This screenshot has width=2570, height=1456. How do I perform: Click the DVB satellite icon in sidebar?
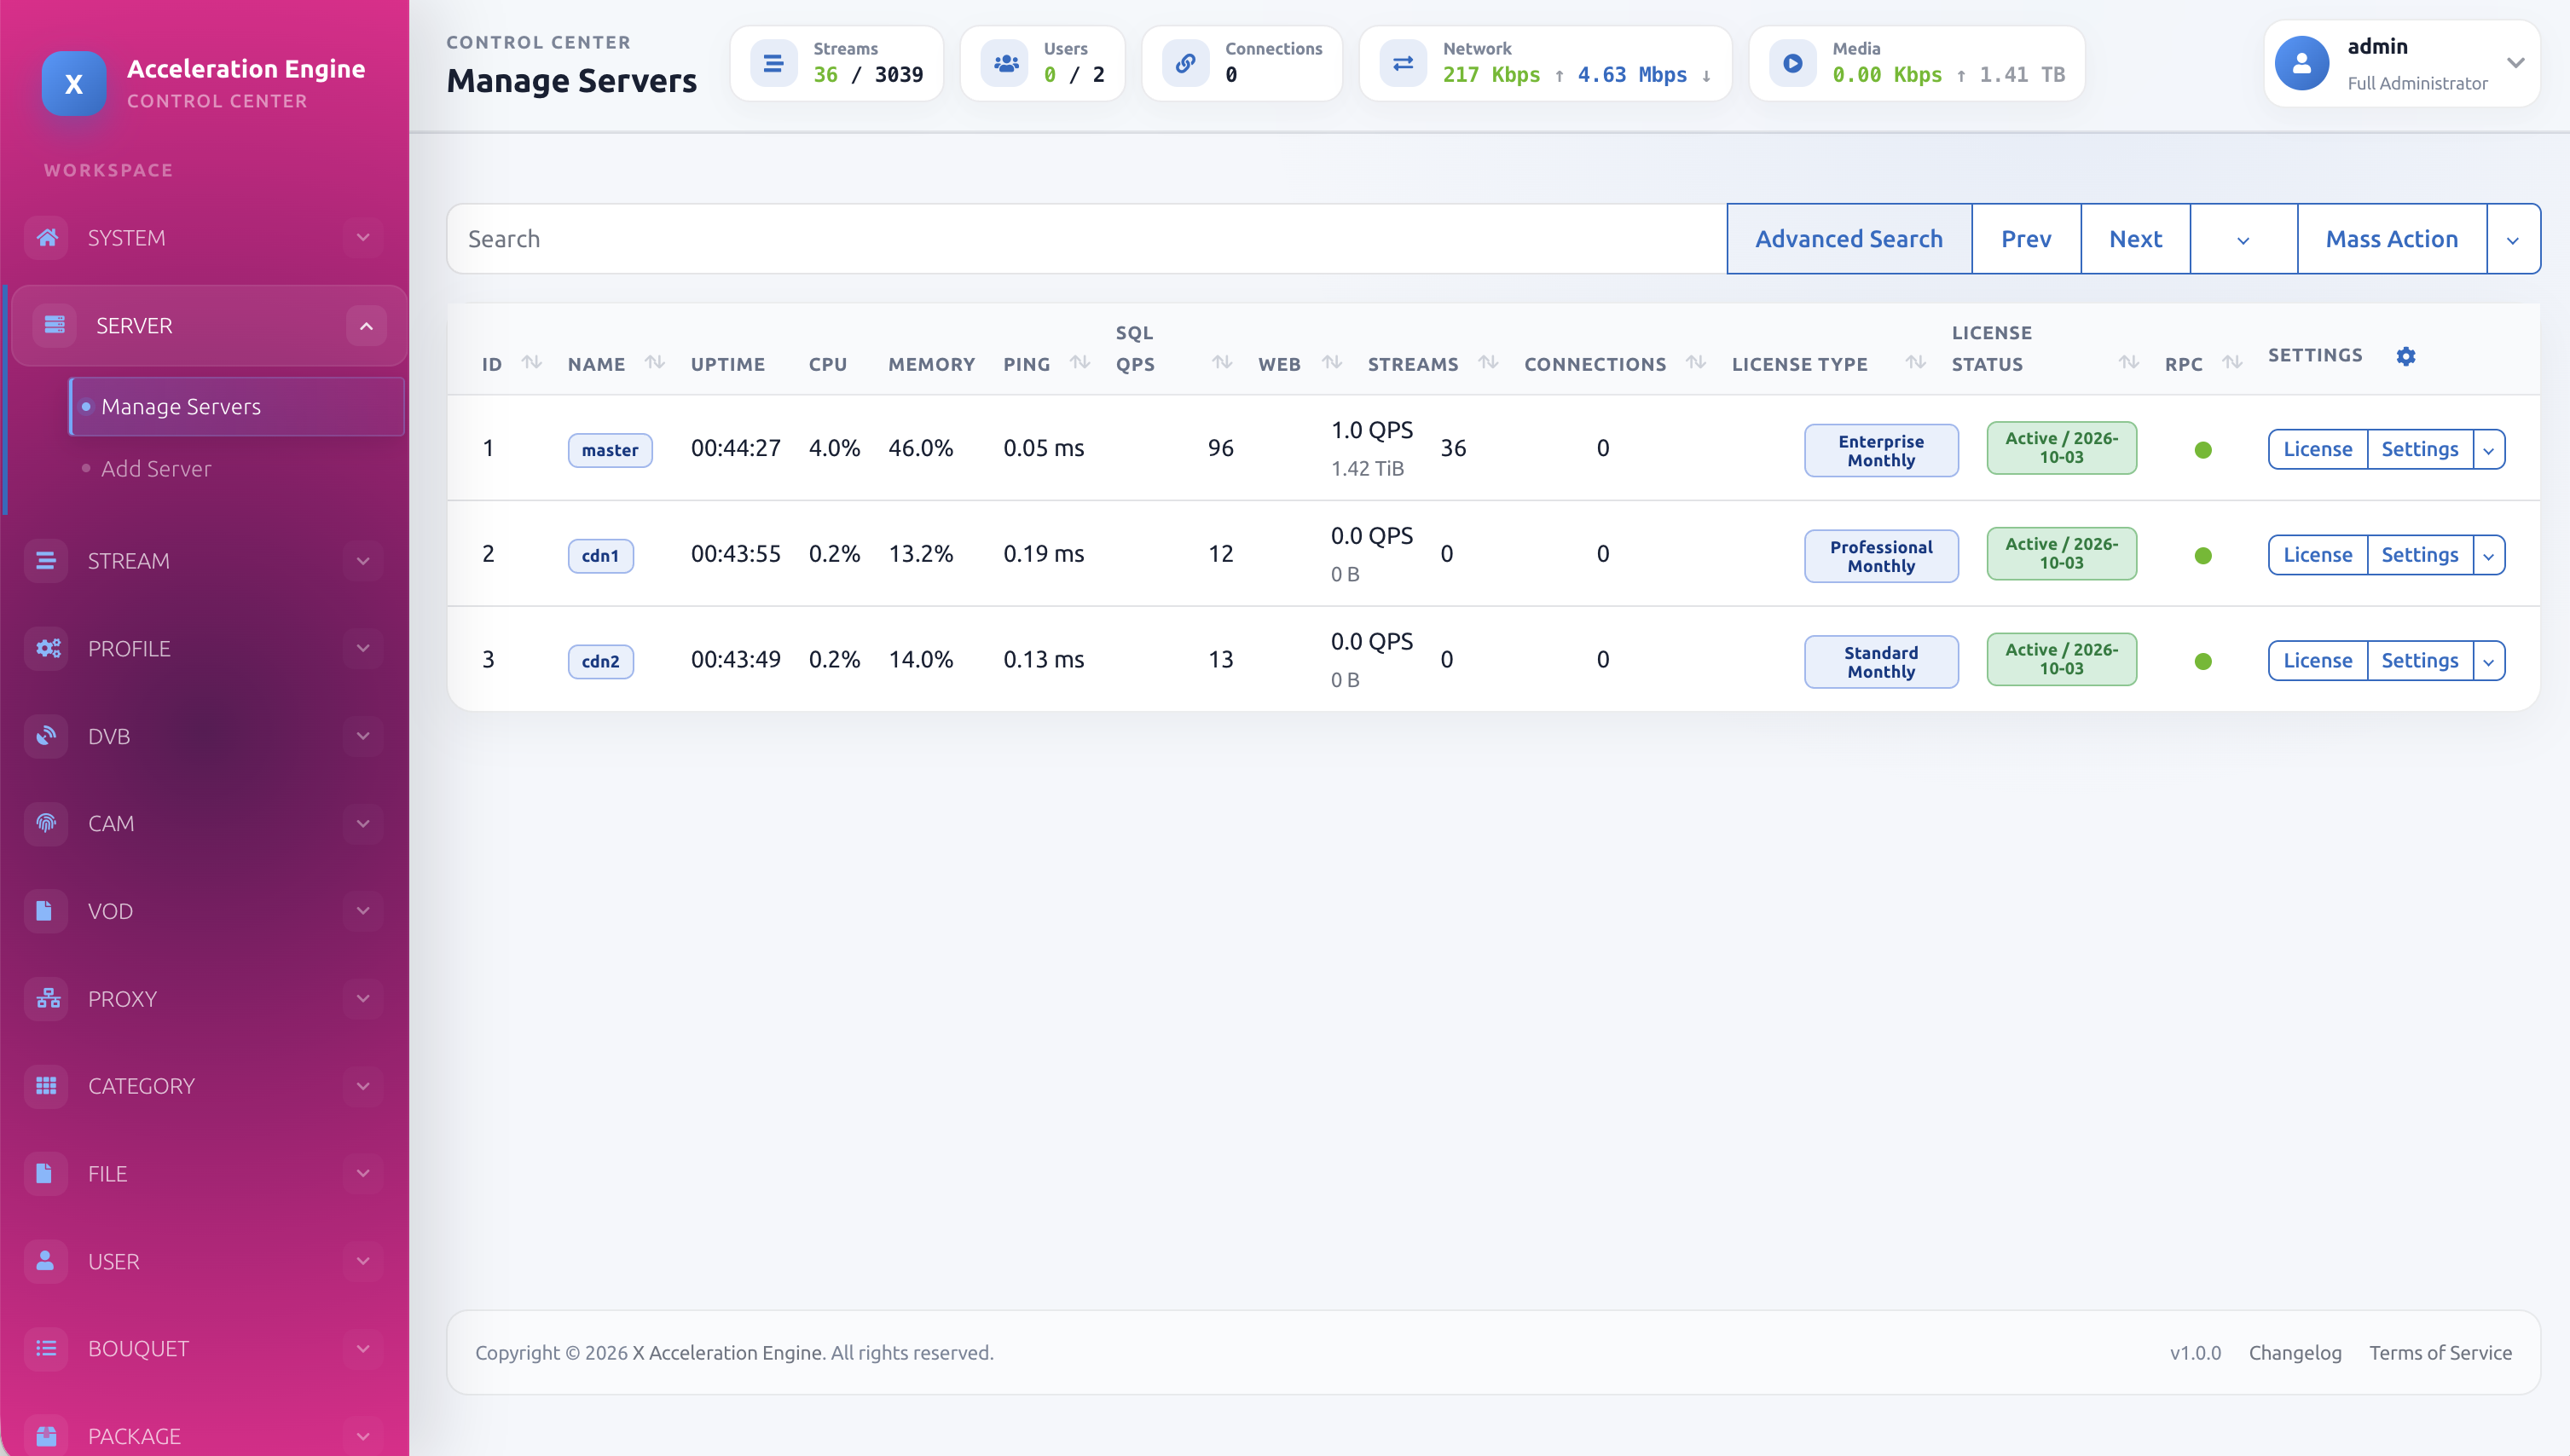point(46,736)
